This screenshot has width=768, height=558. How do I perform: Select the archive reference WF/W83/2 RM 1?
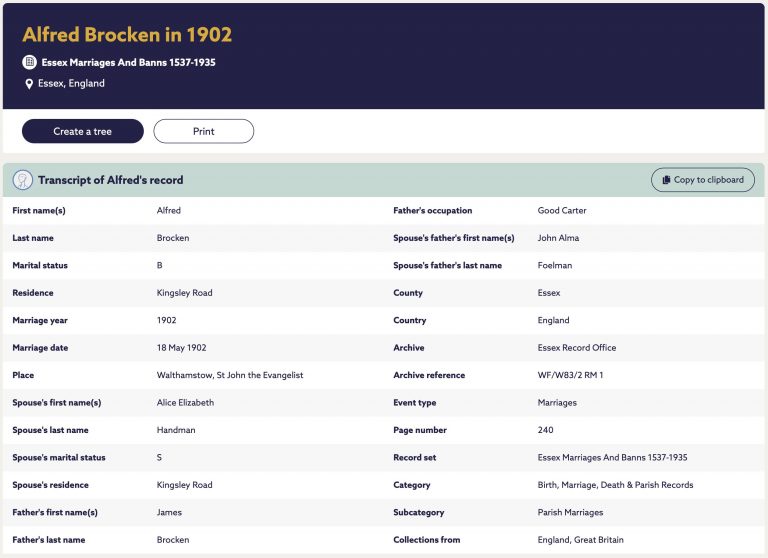(x=571, y=375)
